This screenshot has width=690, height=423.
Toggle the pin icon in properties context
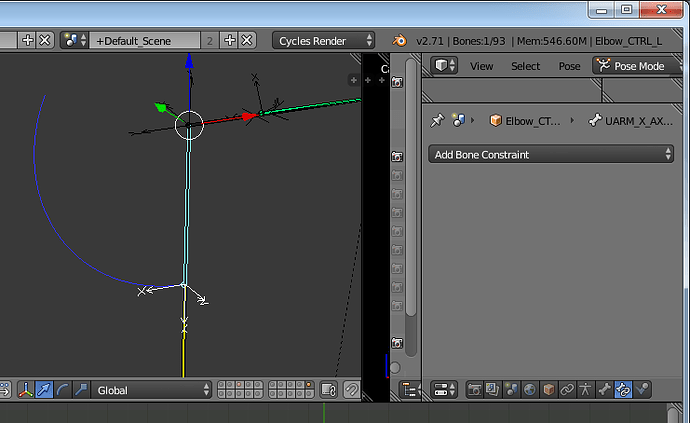437,120
